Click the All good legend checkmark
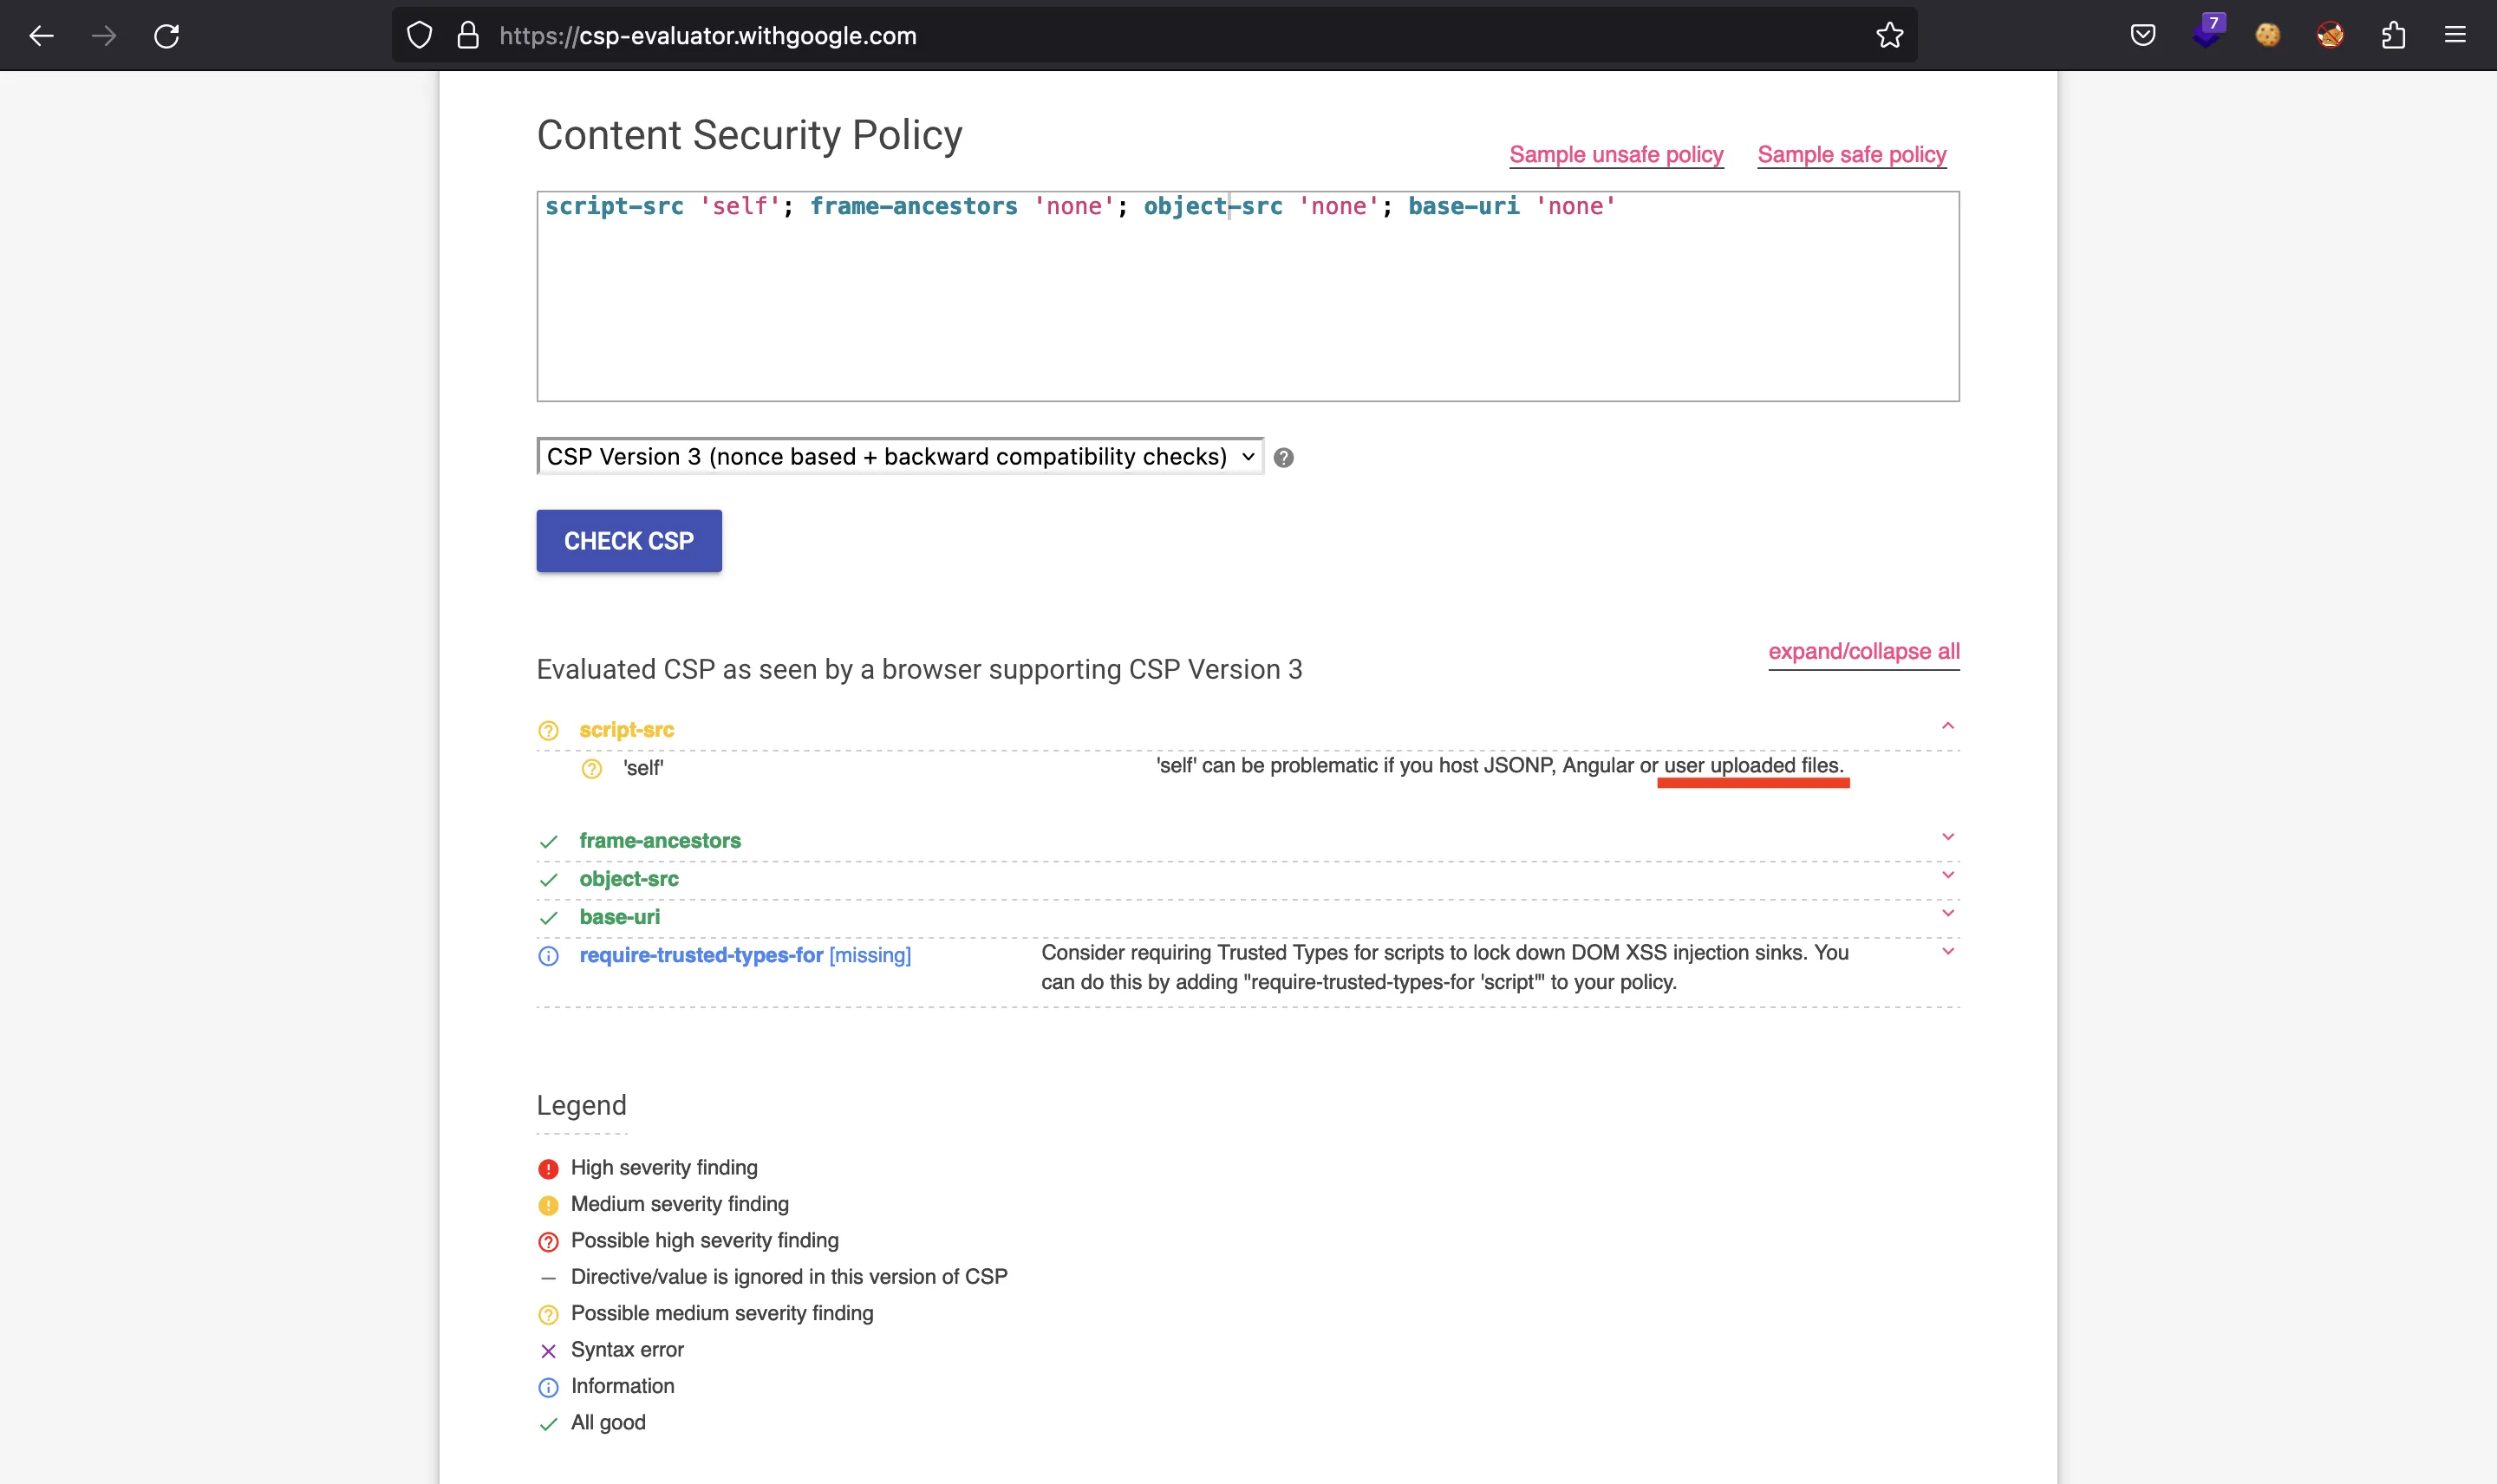This screenshot has height=1484, width=2497. pyautogui.click(x=548, y=1424)
